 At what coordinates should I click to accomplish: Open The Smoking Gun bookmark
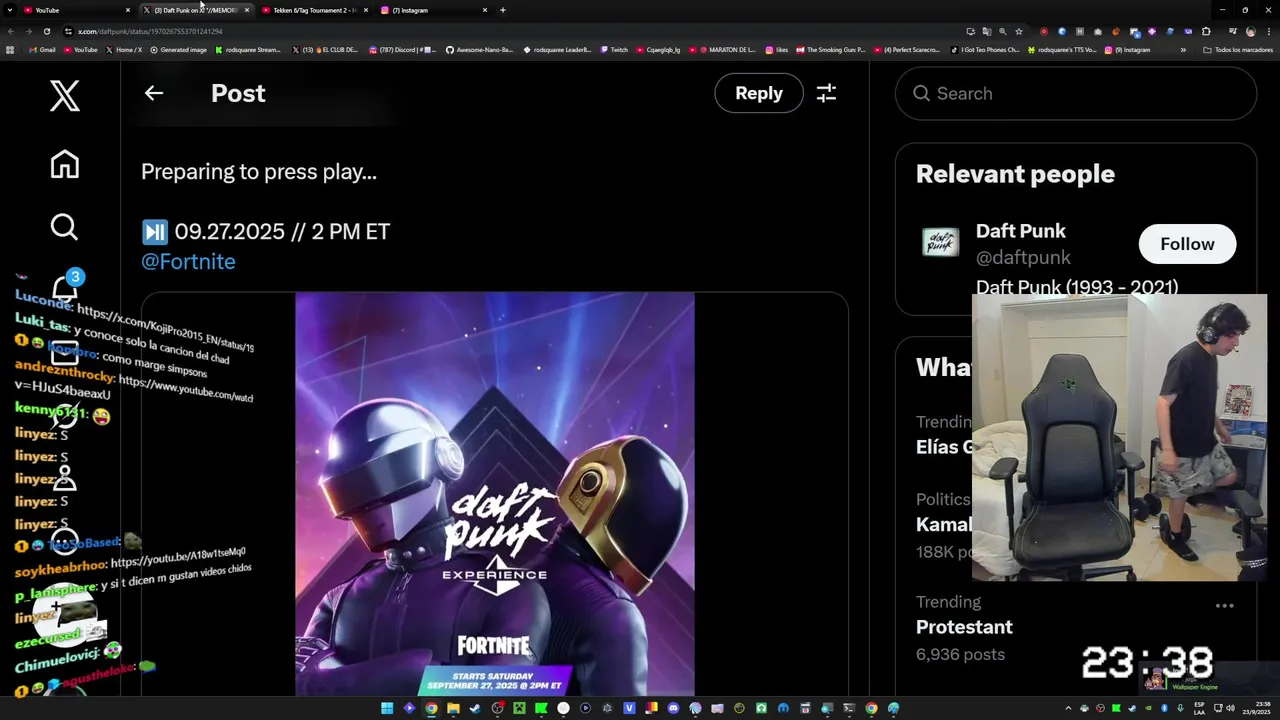832,49
